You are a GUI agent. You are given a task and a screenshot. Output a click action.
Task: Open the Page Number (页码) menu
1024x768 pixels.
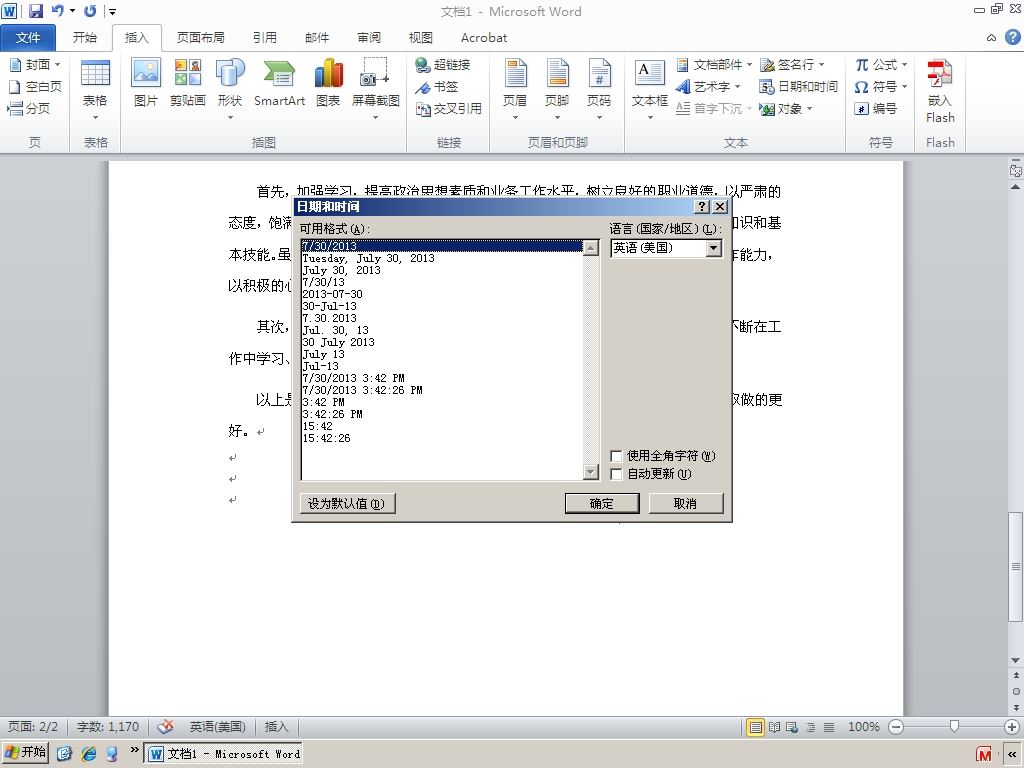(599, 89)
